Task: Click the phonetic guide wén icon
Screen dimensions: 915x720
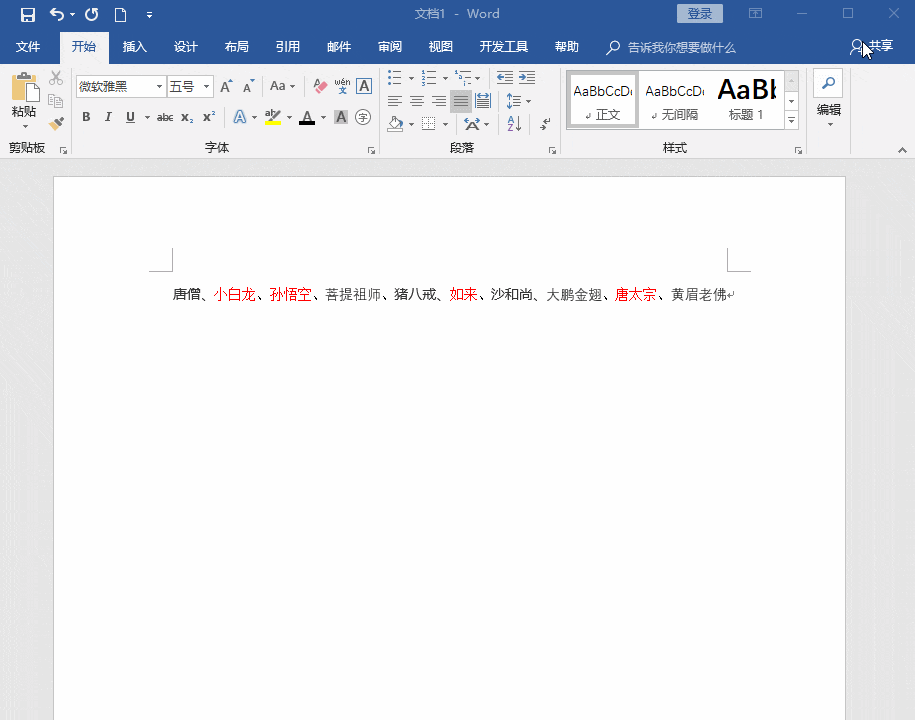Action: pos(342,86)
